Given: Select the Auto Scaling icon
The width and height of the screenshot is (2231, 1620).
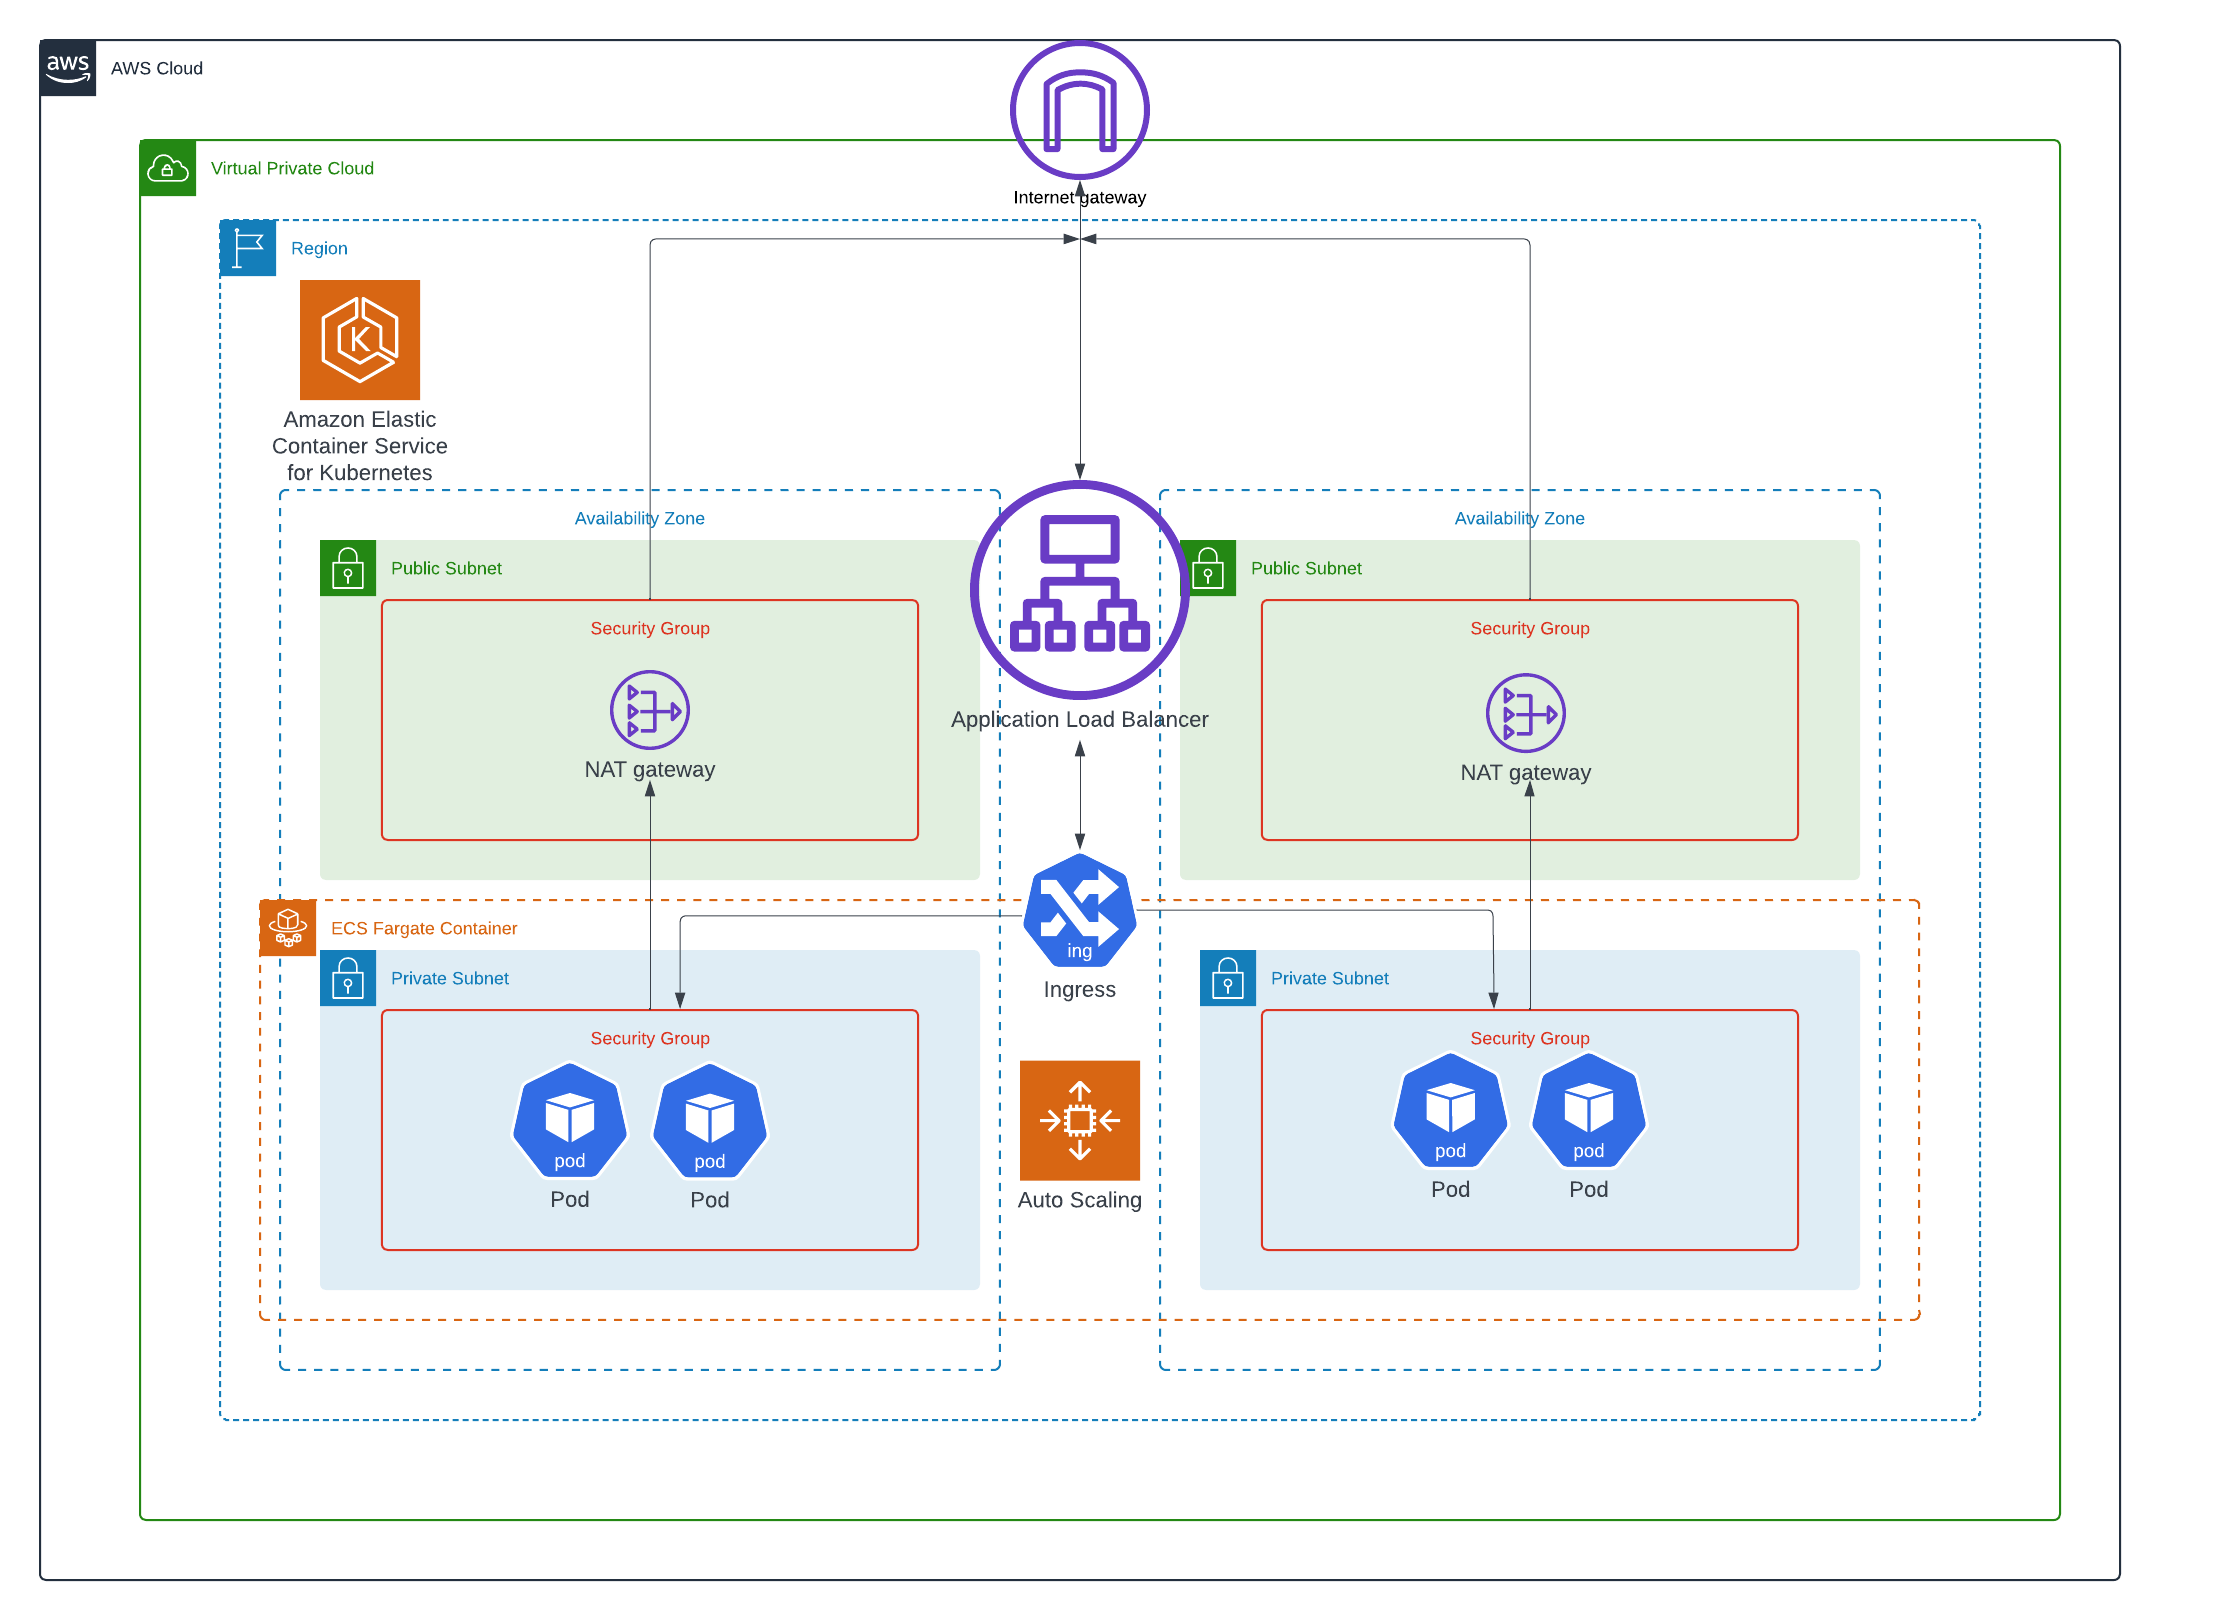Looking at the screenshot, I should (x=1080, y=1120).
